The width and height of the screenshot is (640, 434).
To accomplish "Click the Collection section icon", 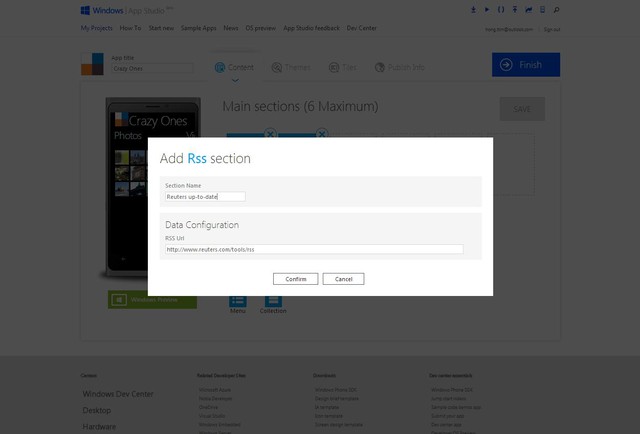I will 273,302.
